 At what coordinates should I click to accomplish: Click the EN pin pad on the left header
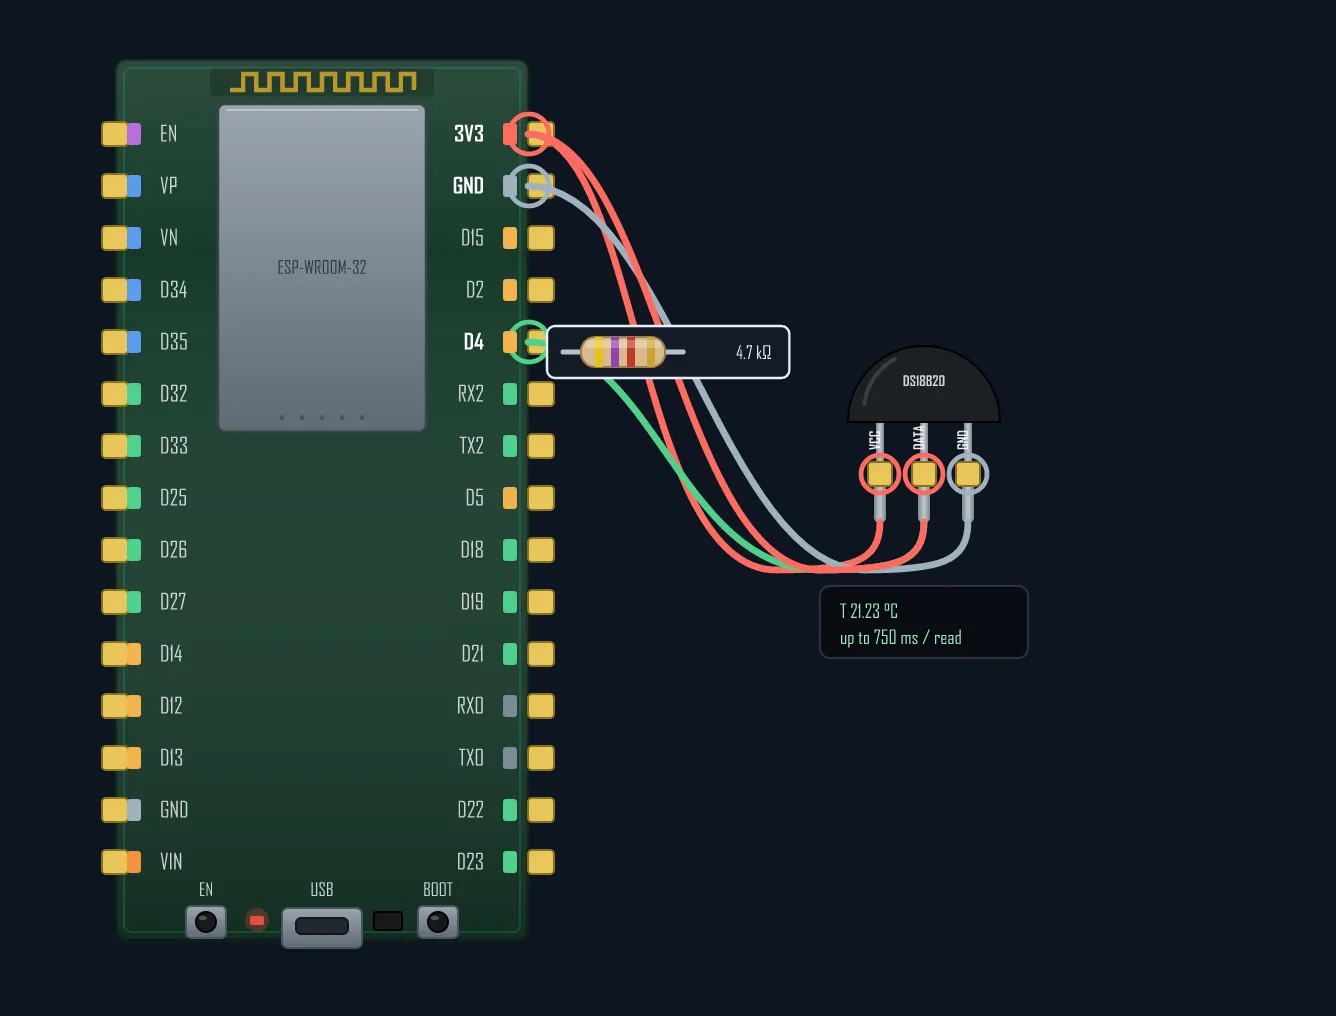tap(115, 134)
